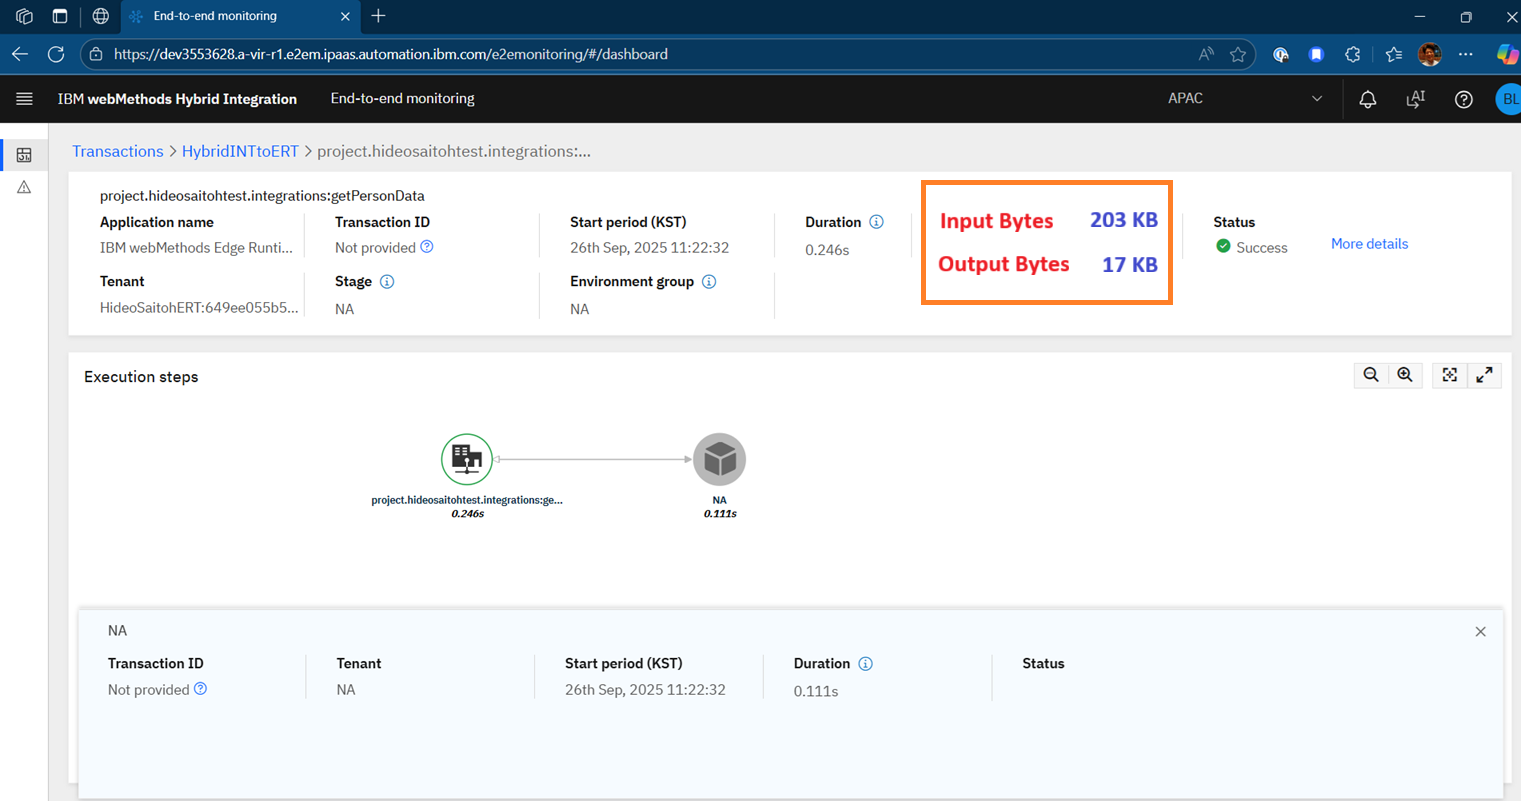The width and height of the screenshot is (1521, 801).
Task: Fit execution steps diagram to screen
Action: click(1449, 375)
